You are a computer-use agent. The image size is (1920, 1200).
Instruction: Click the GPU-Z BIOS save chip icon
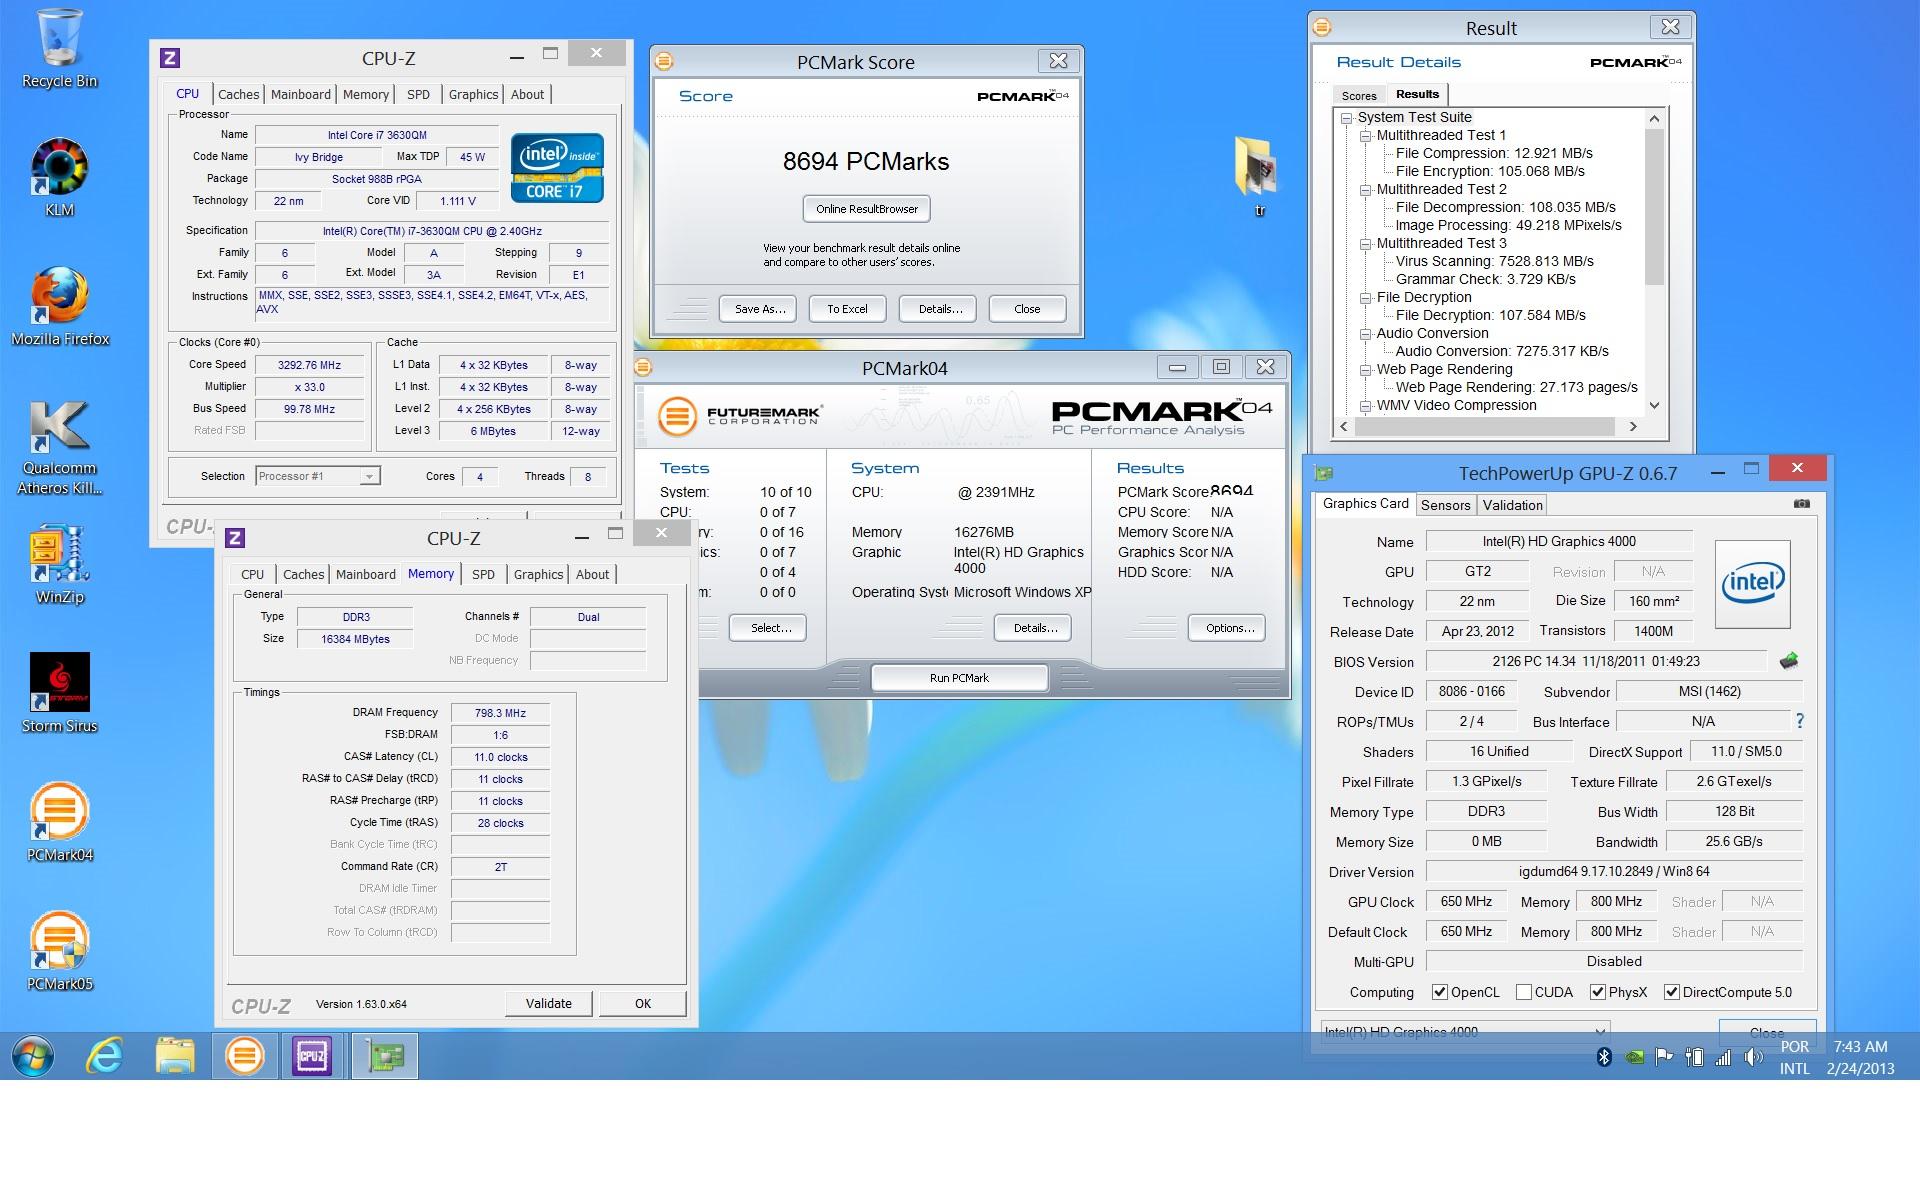click(1789, 661)
